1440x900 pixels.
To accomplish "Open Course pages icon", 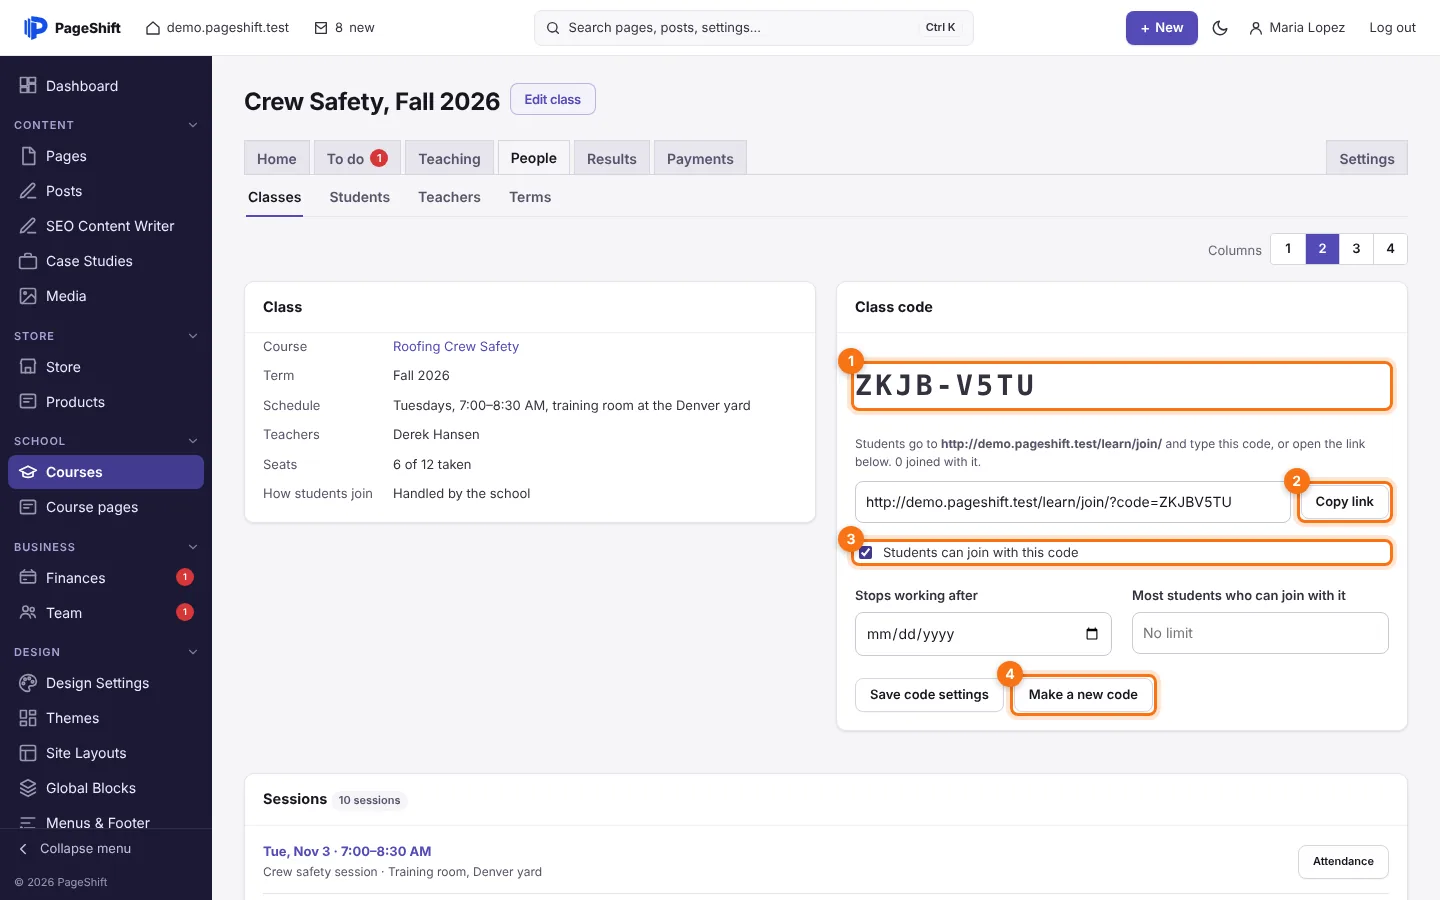I will pos(28,507).
